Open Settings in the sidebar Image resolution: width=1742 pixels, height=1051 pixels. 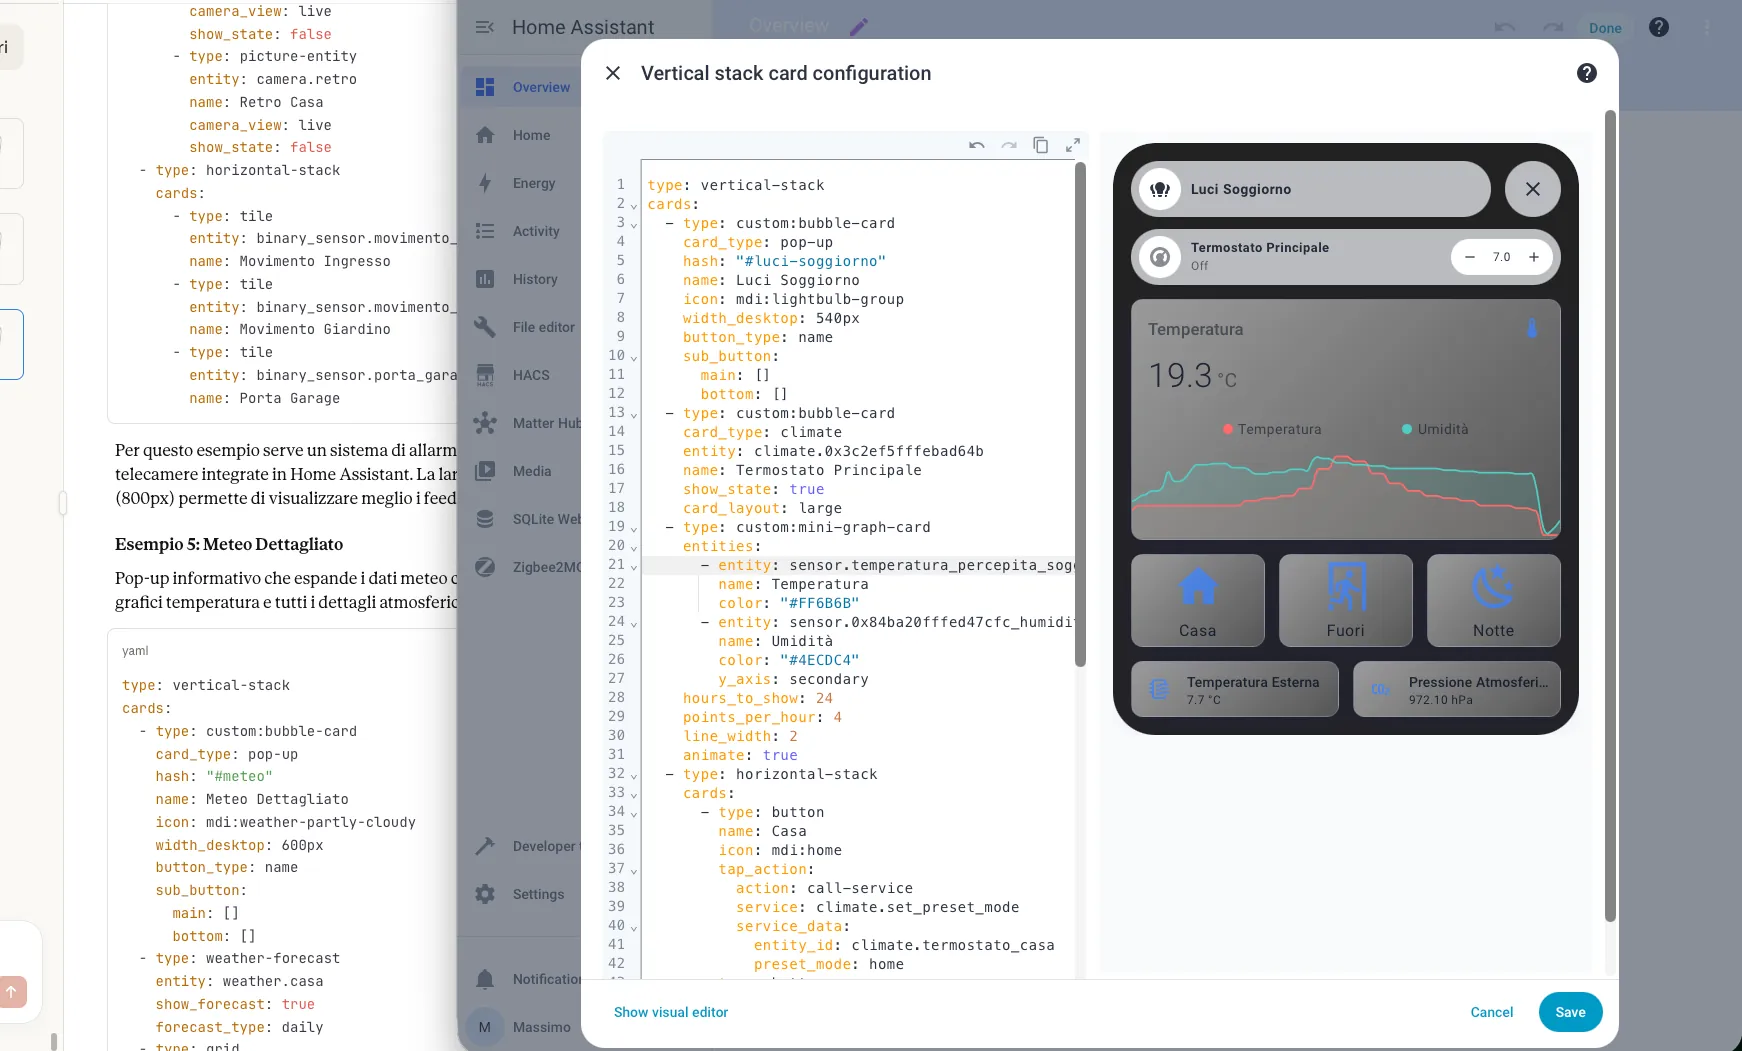pos(538,894)
